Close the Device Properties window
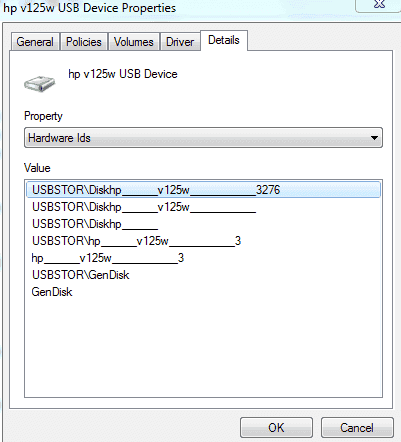The image size is (401, 442). coord(379,5)
